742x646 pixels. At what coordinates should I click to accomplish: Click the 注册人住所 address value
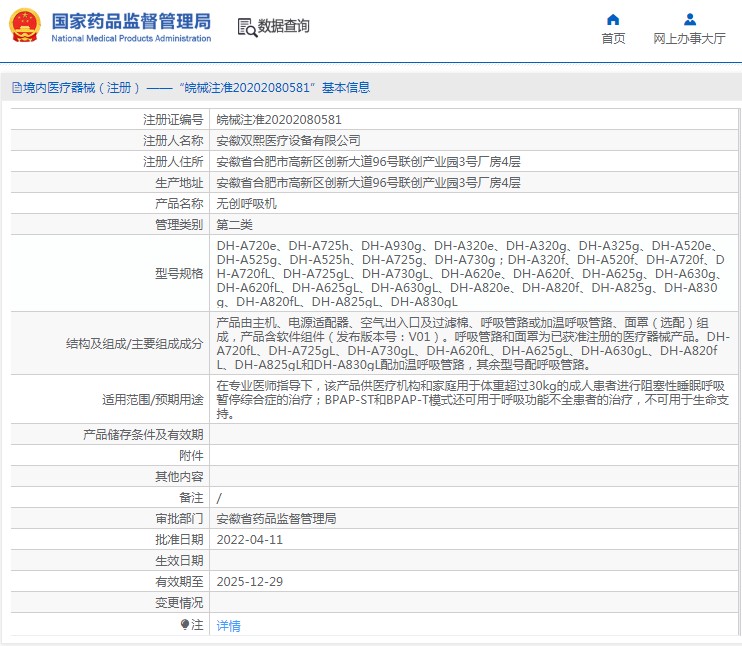[368, 162]
